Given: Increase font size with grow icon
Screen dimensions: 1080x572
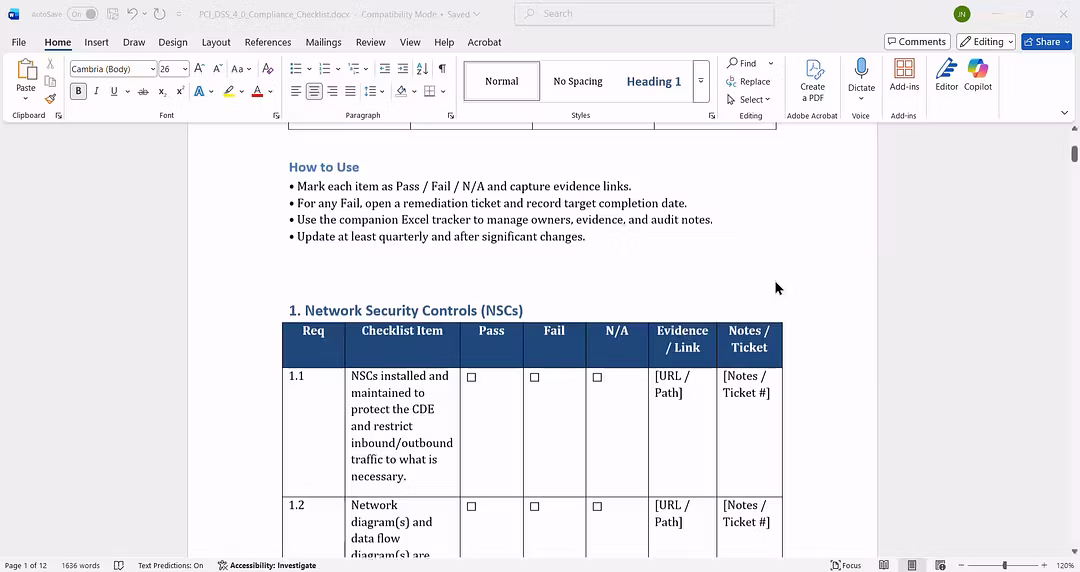Looking at the screenshot, I should 199,69.
